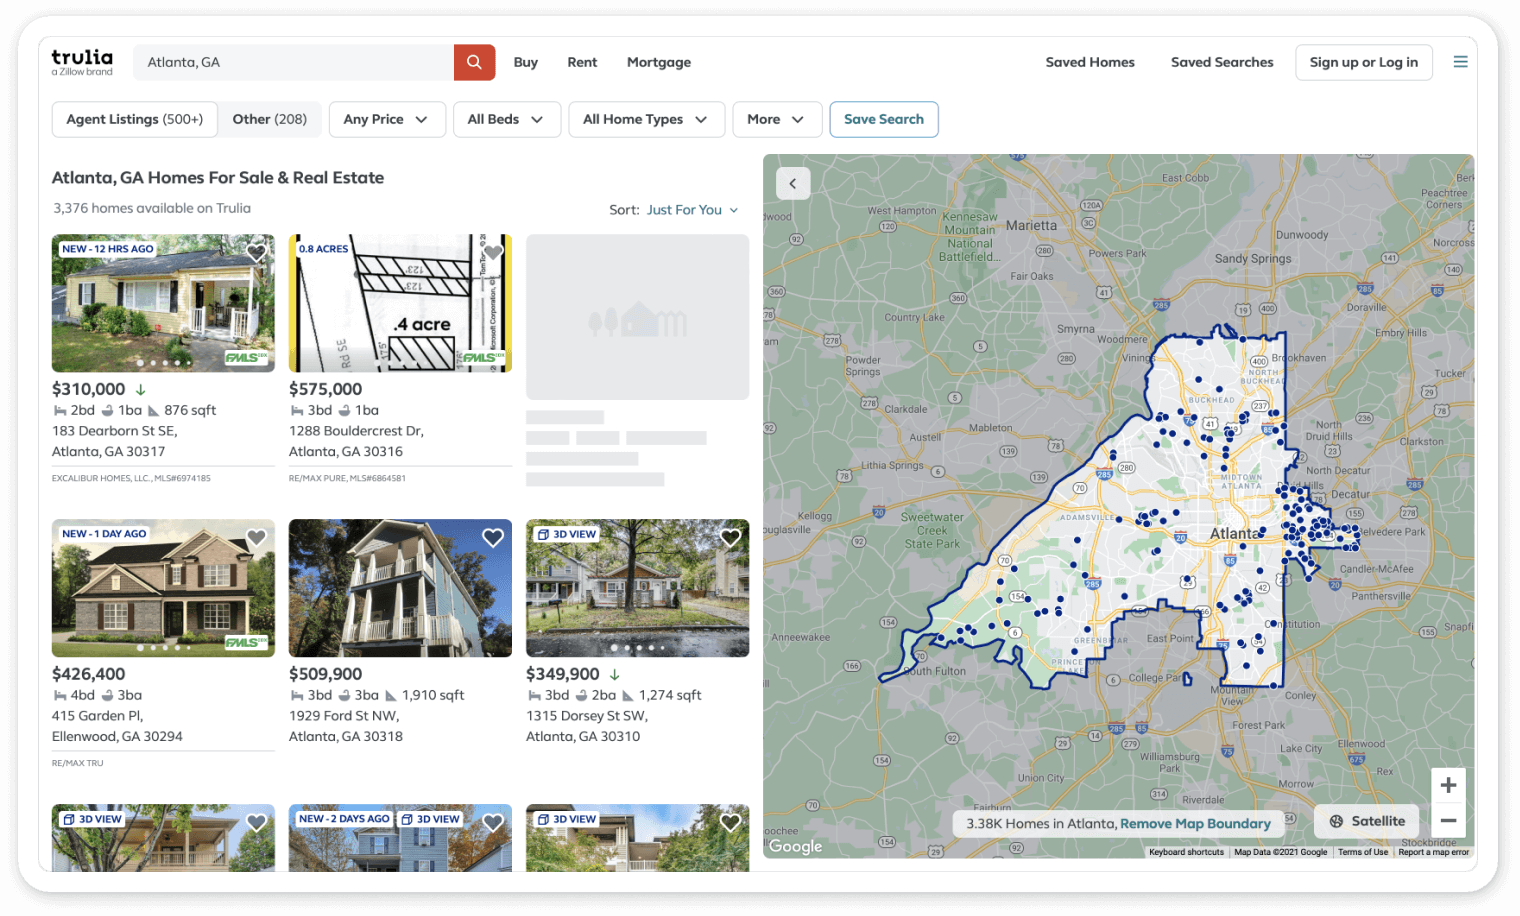Open the hamburger menu icon
Screen dimensions: 1520x916
click(1460, 62)
